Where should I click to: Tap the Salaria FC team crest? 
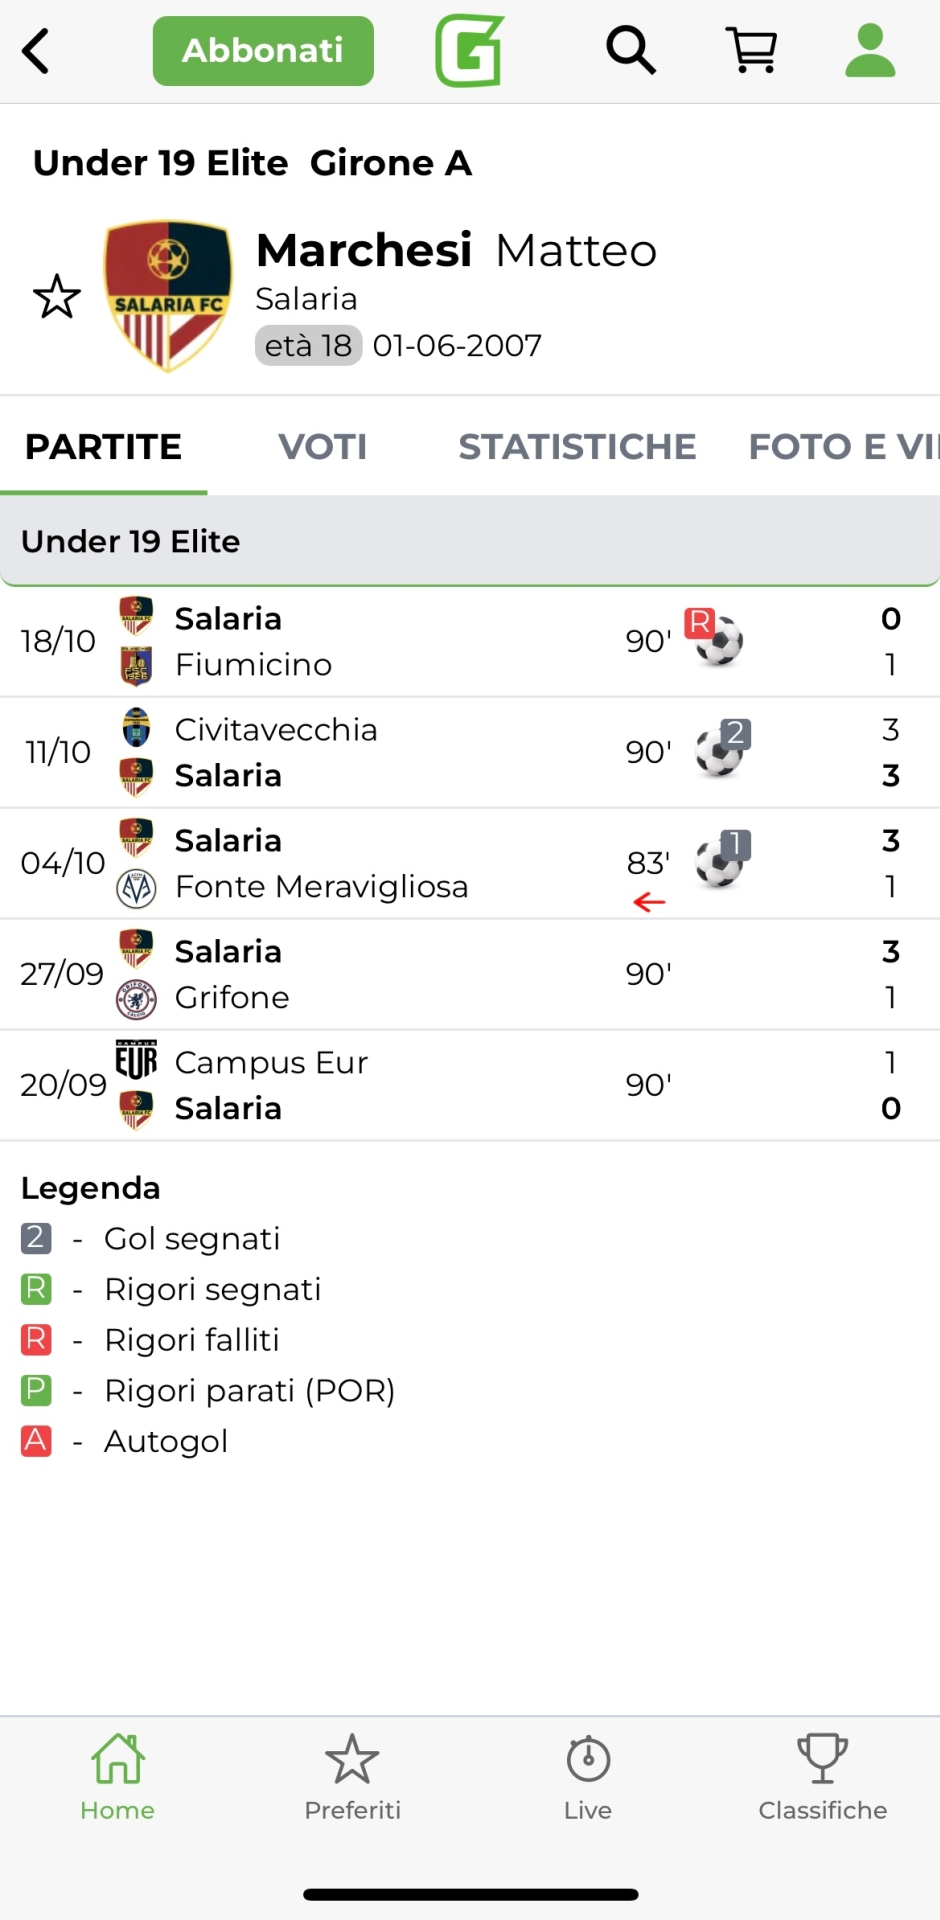[x=168, y=295]
